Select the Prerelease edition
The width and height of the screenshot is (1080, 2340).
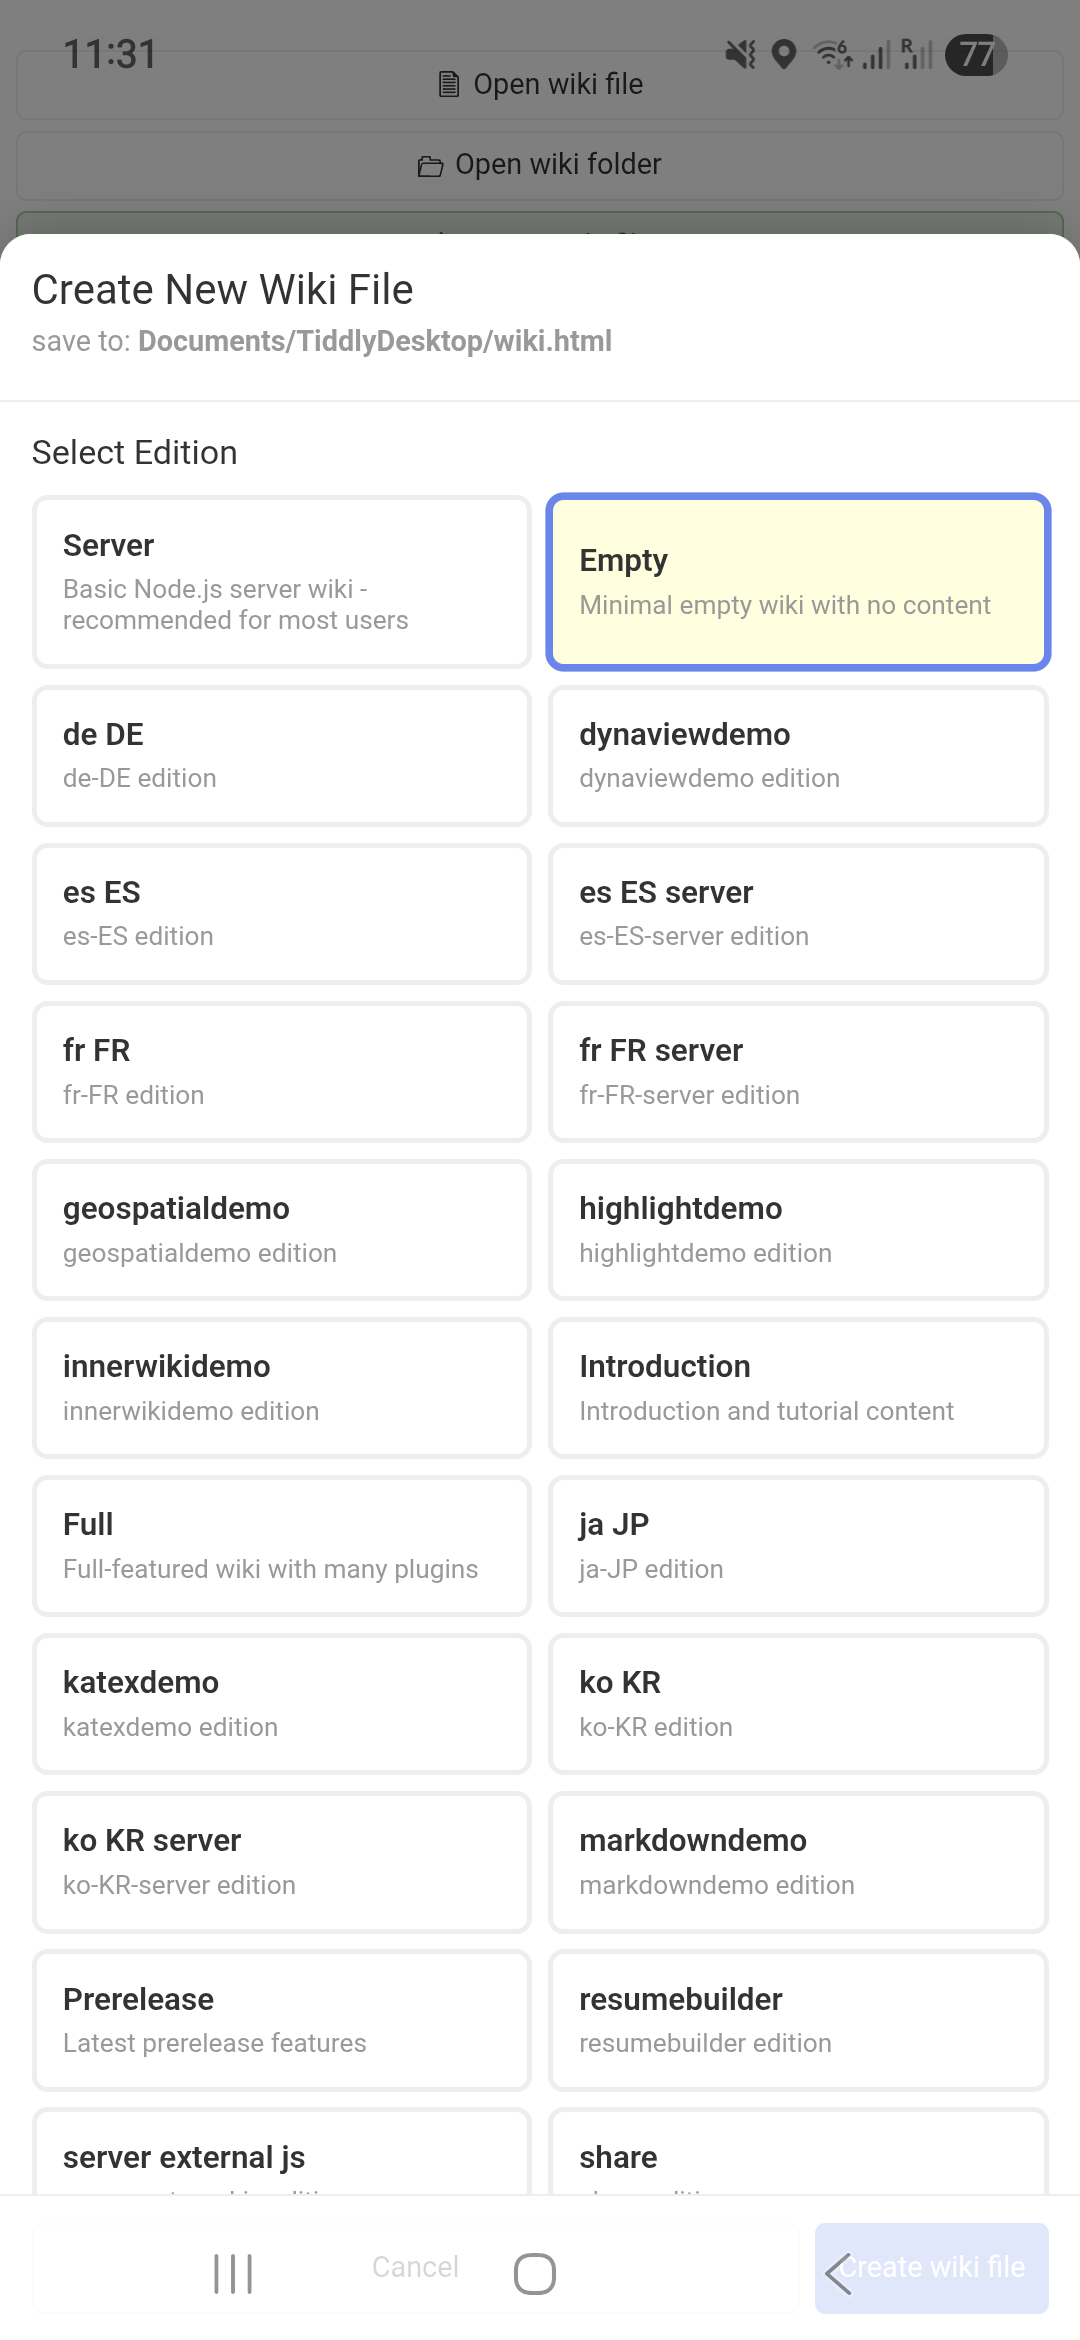(281, 2019)
